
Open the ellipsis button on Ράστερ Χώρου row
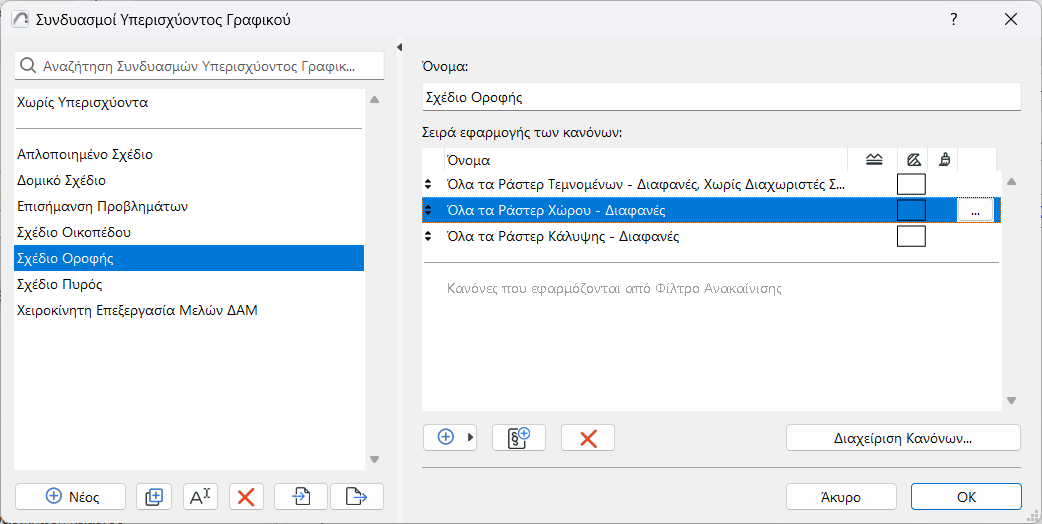(x=975, y=210)
